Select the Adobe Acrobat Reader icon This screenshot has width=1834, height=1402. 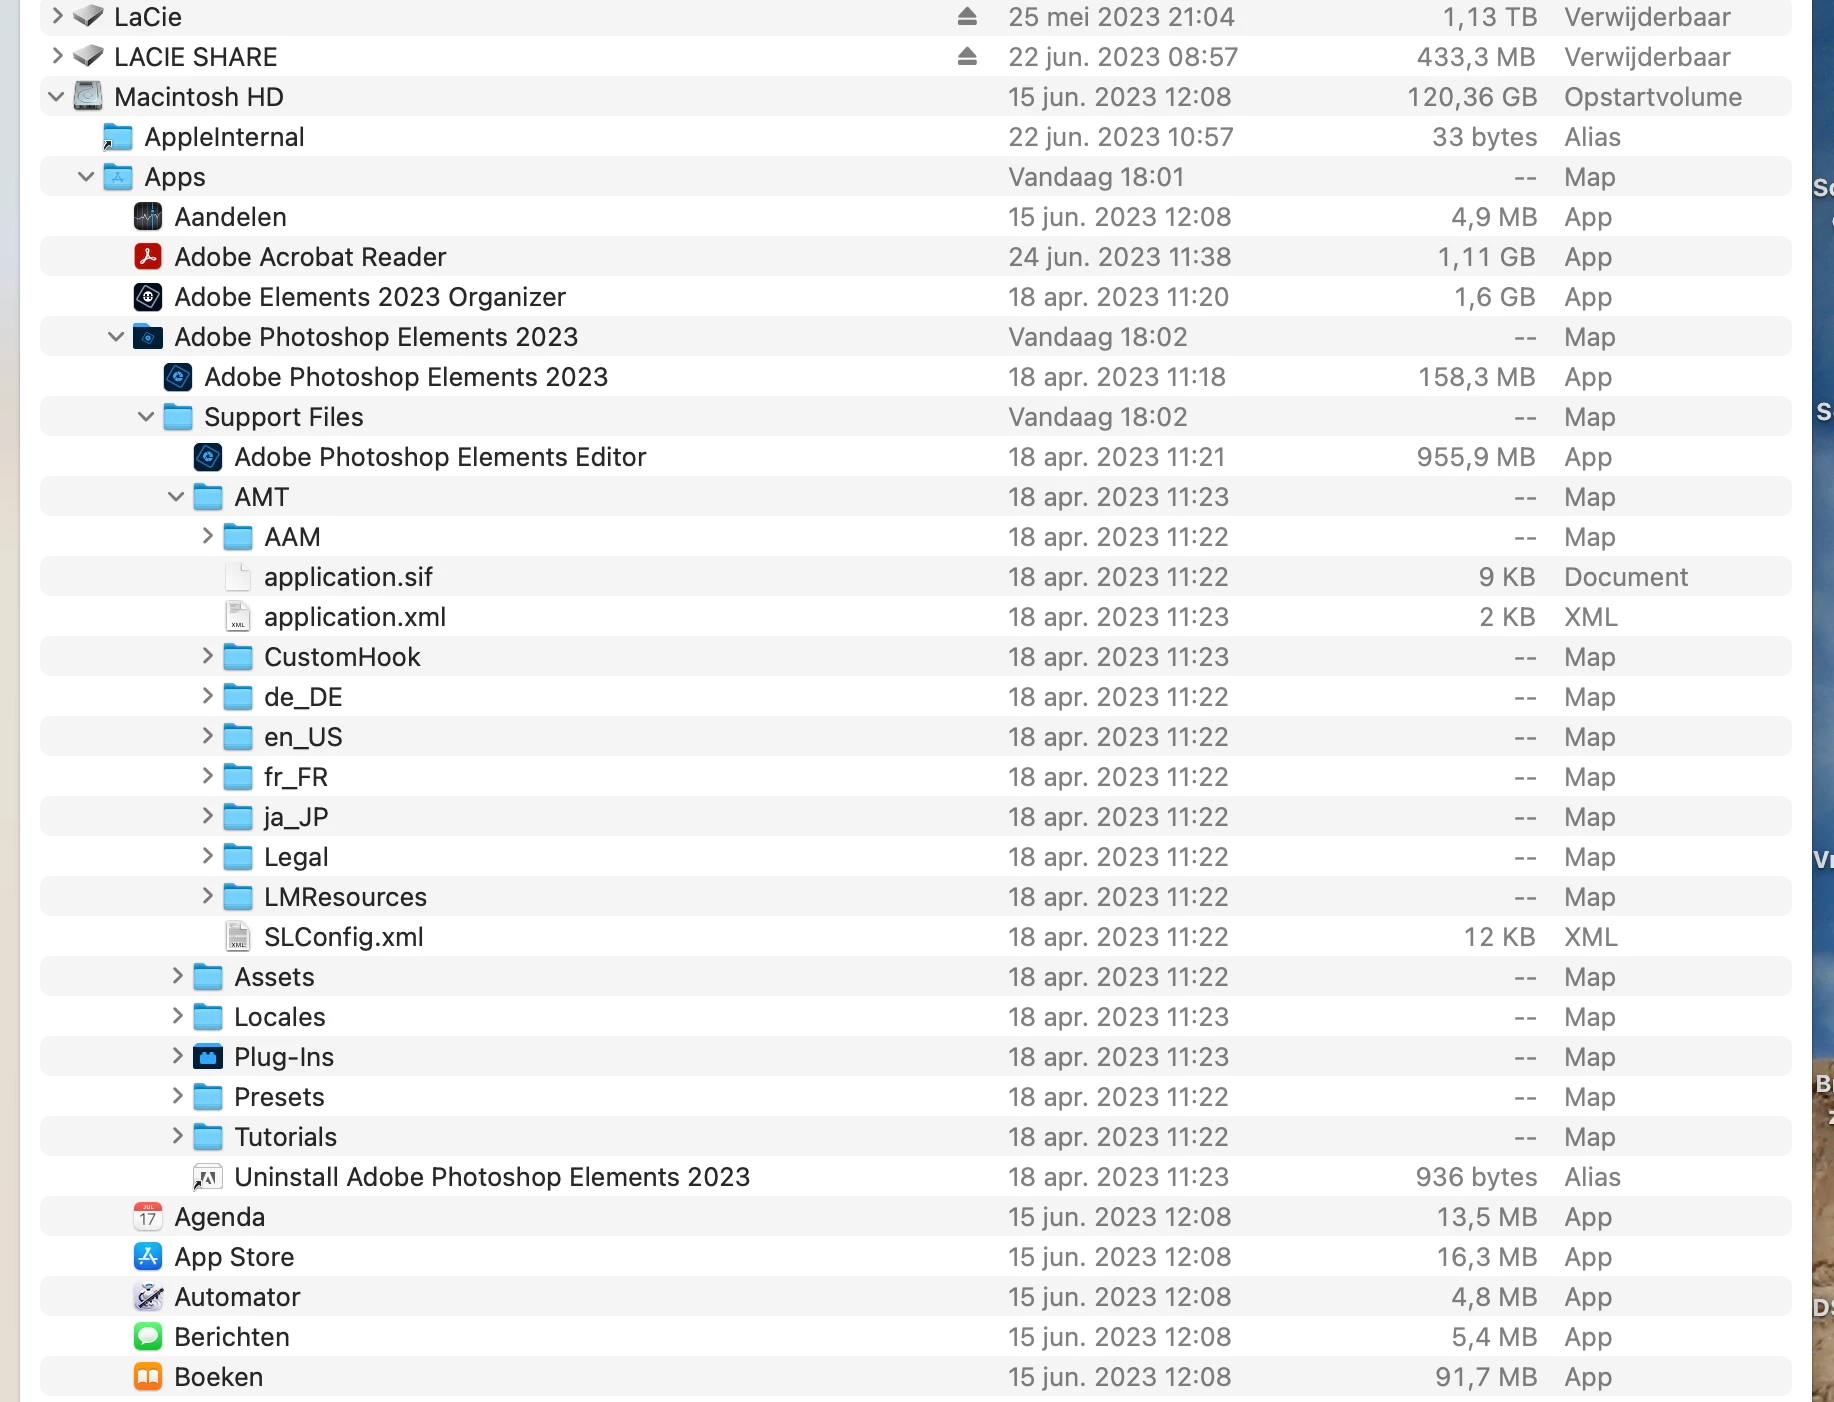pos(148,257)
